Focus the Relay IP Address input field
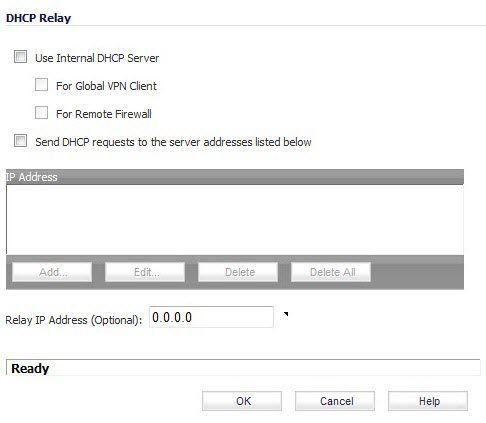The height and width of the screenshot is (423, 486). point(211,317)
